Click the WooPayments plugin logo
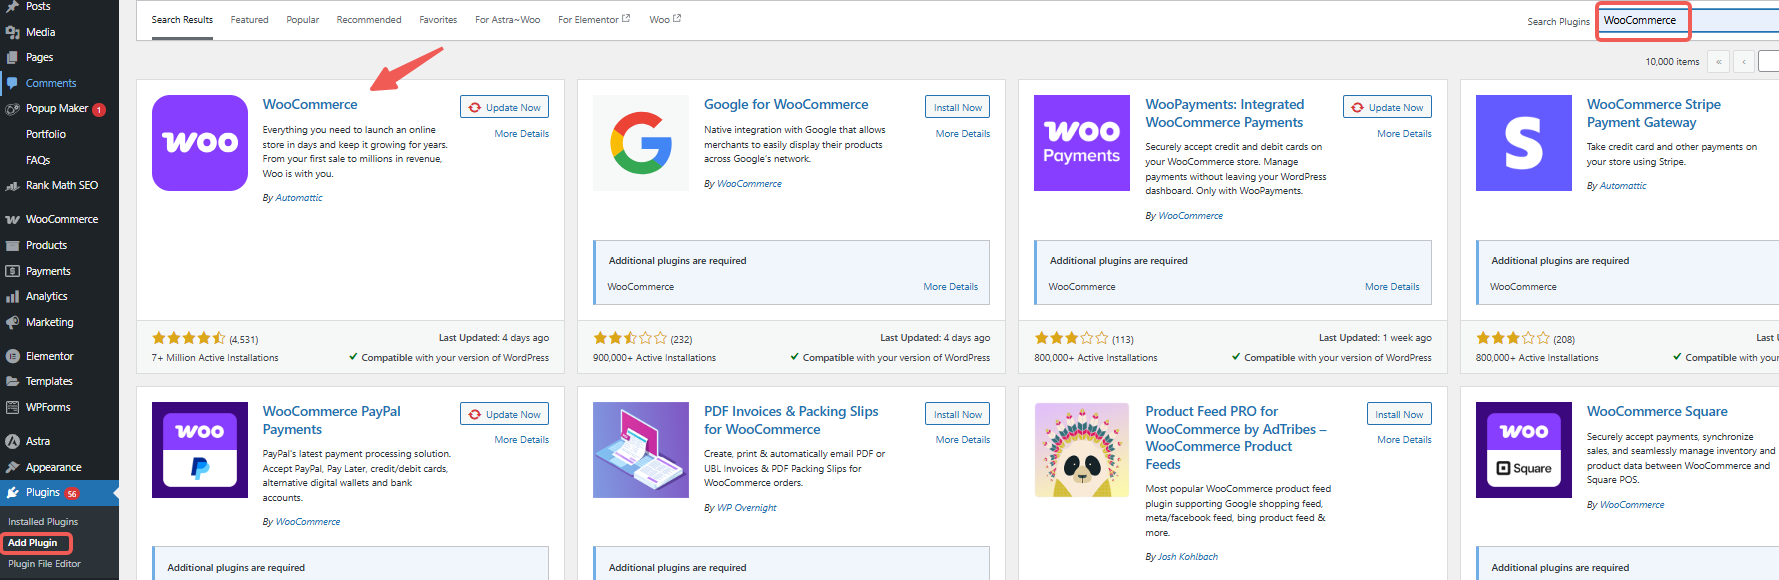Viewport: 1779px width, 580px height. coord(1081,143)
